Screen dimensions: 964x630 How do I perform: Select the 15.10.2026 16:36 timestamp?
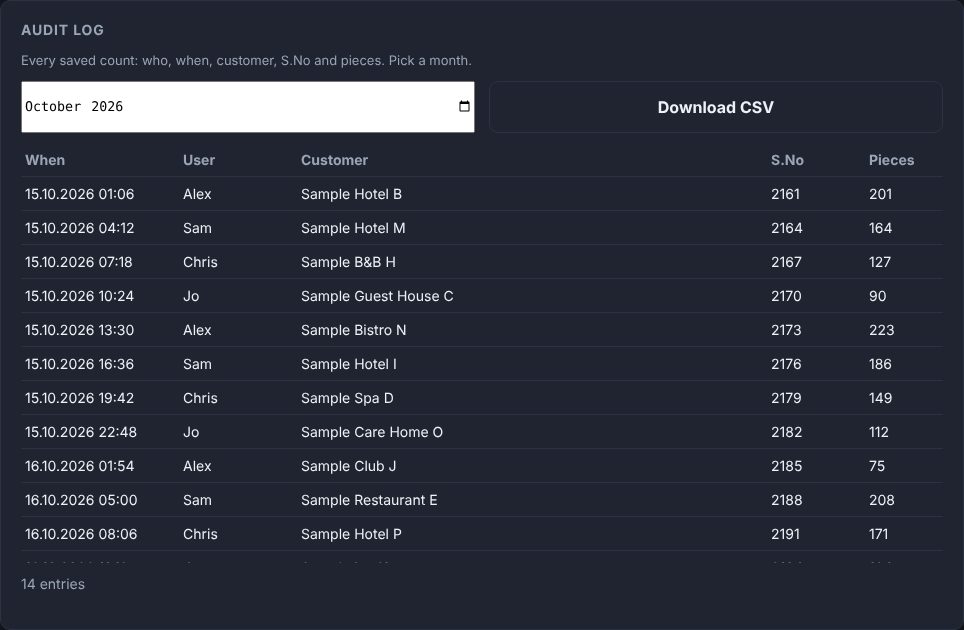[x=79, y=364]
